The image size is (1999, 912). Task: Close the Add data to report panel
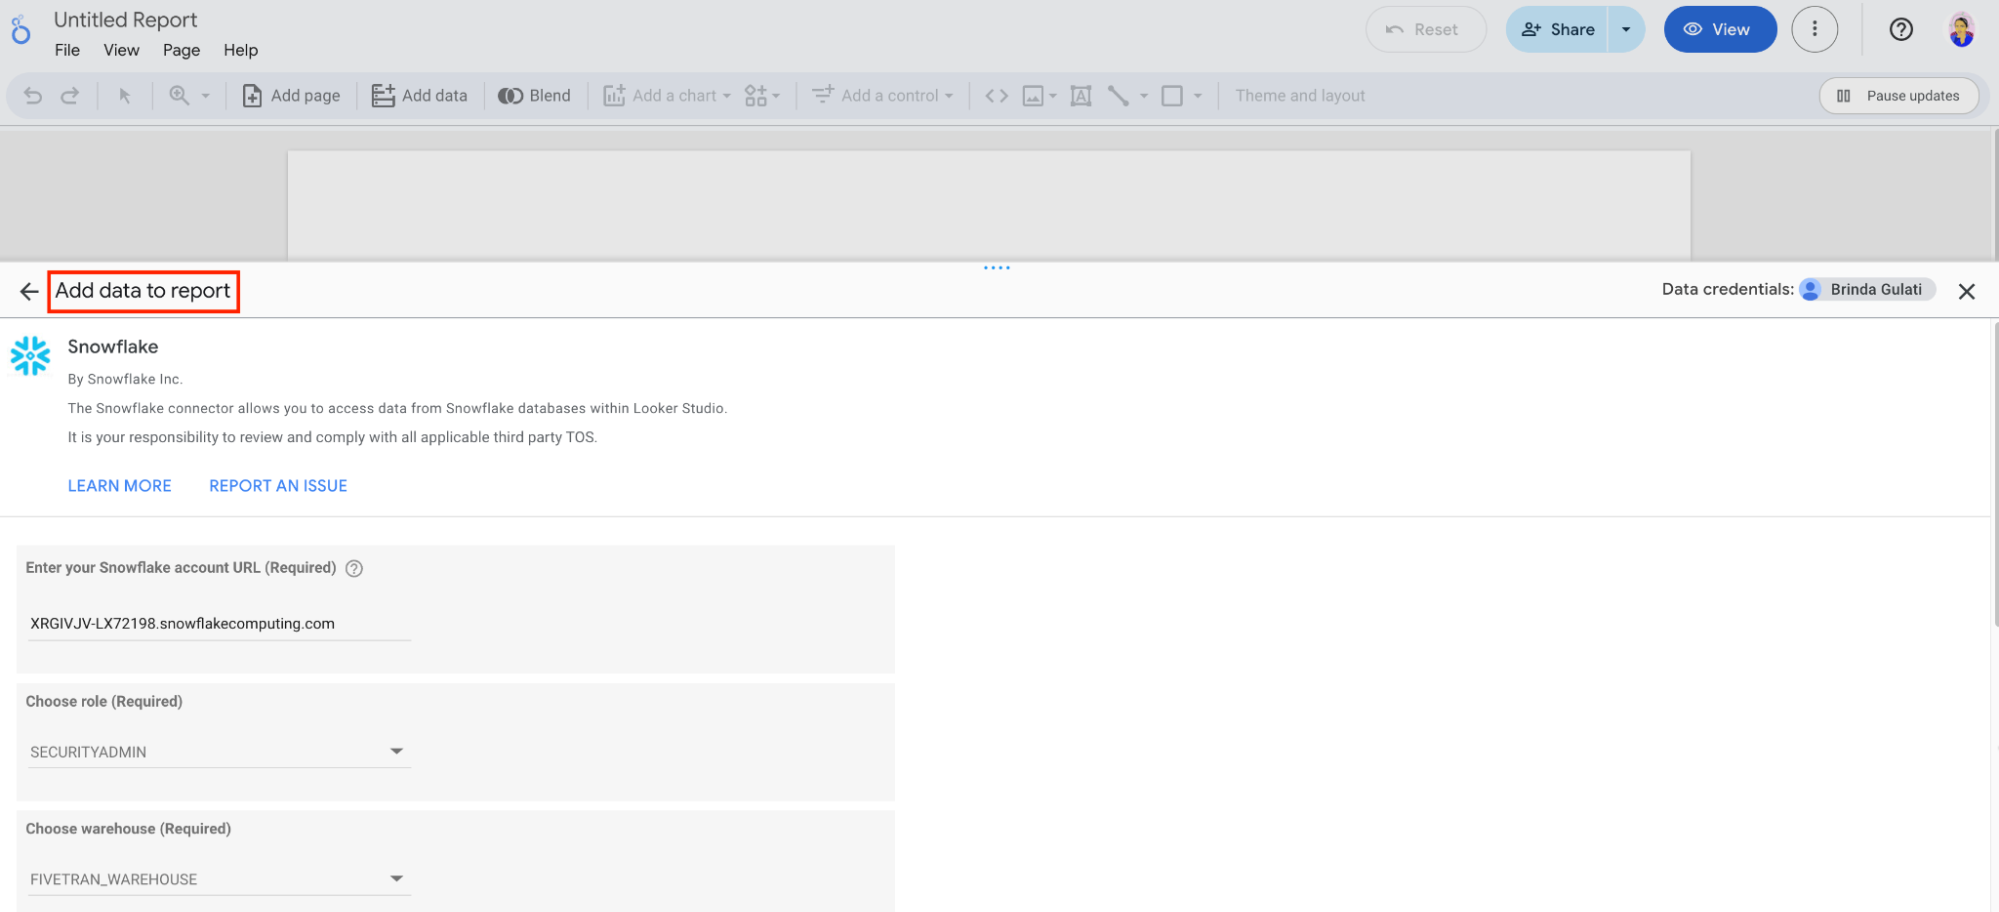tap(1966, 291)
